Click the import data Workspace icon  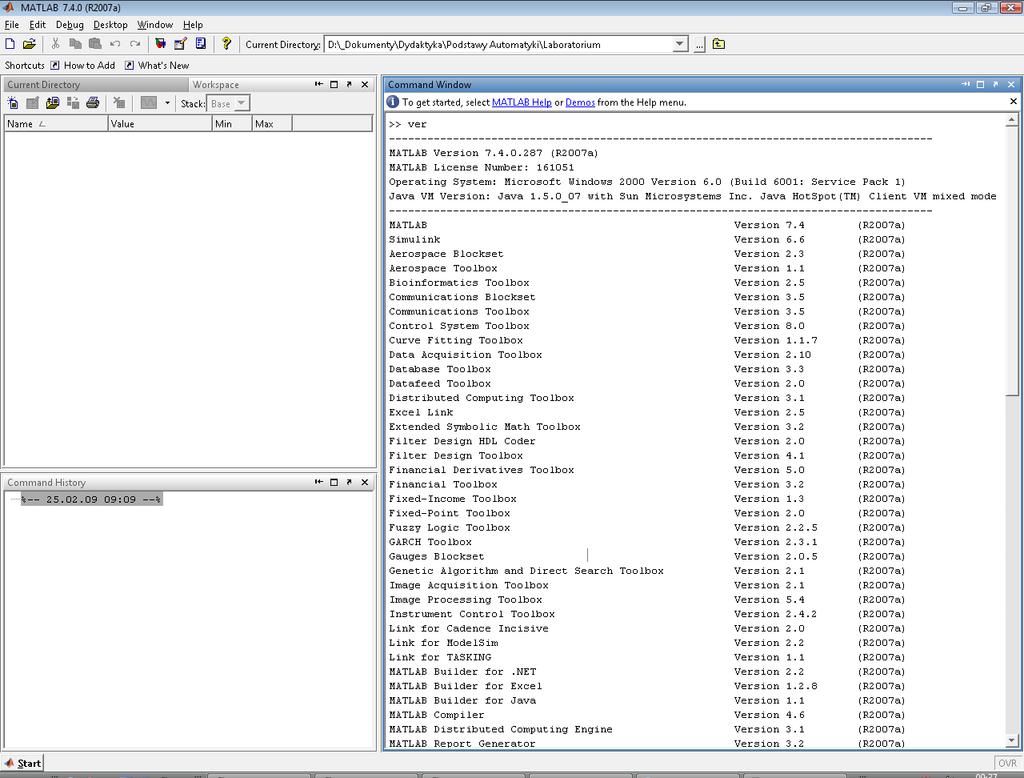tap(53, 103)
